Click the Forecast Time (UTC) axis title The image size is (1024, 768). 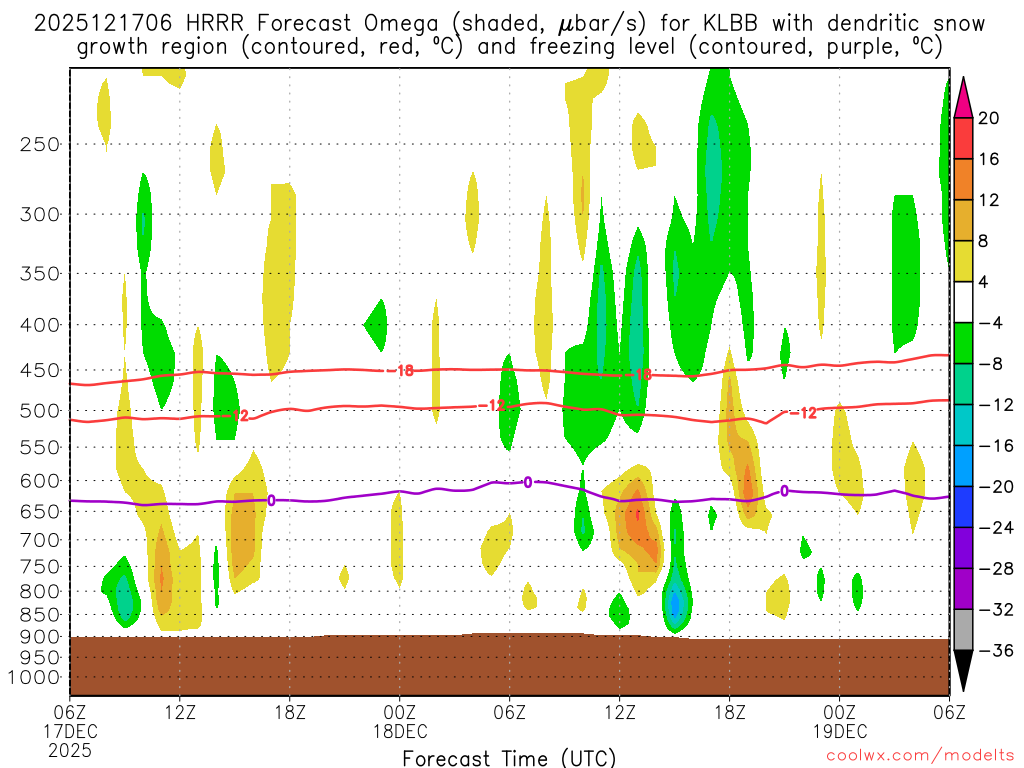(509, 758)
